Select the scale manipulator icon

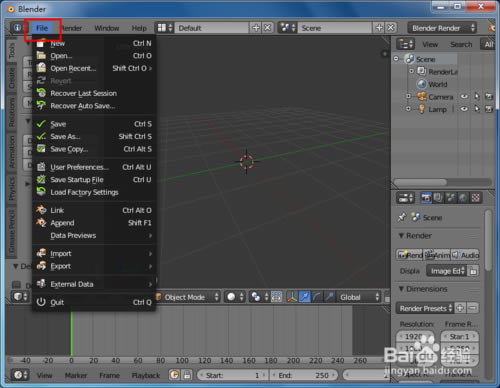click(329, 297)
